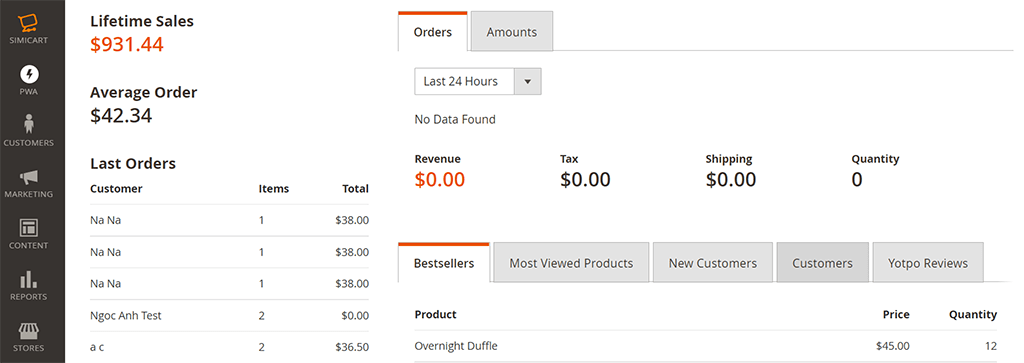Select the Bestsellers tab
Viewport: 1024px width, 363px height.
[444, 263]
